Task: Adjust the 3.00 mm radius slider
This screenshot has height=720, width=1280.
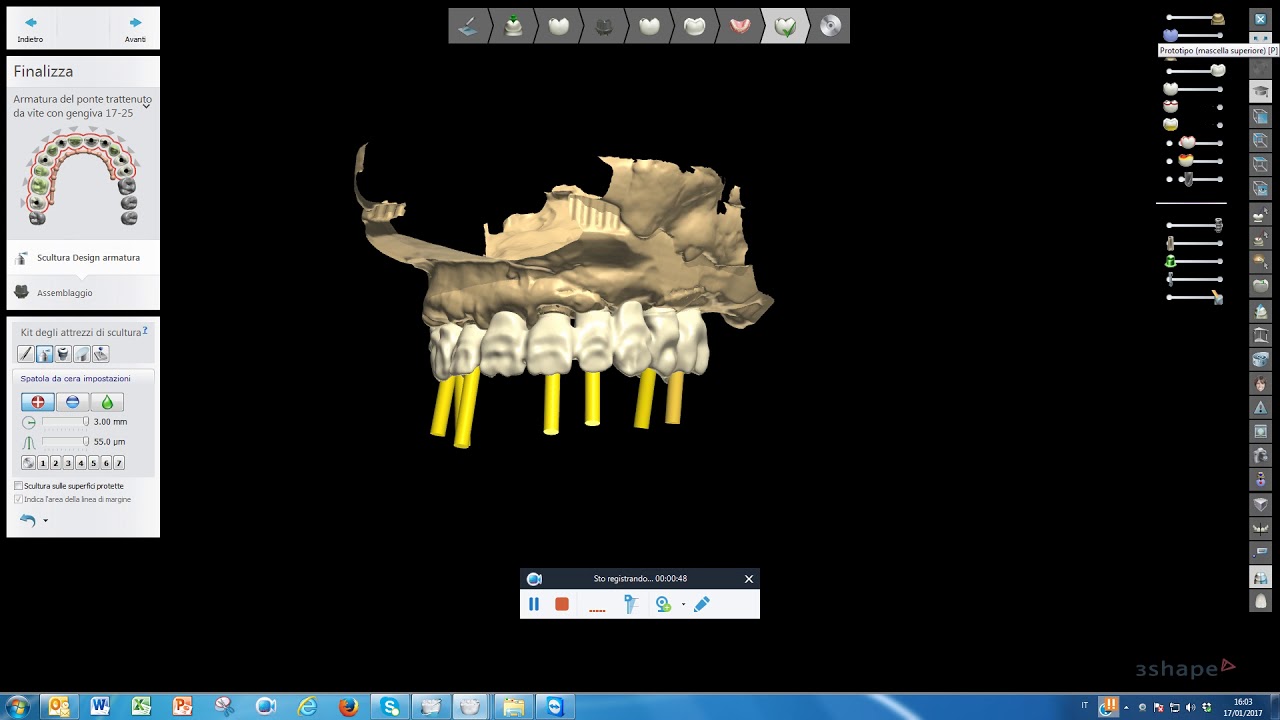Action: point(85,421)
